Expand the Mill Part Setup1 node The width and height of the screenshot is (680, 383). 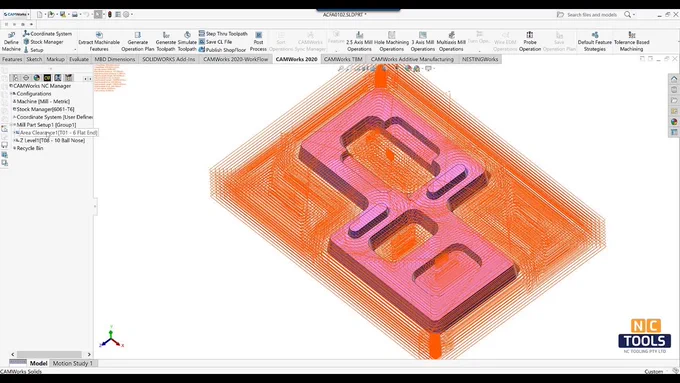pos(12,125)
